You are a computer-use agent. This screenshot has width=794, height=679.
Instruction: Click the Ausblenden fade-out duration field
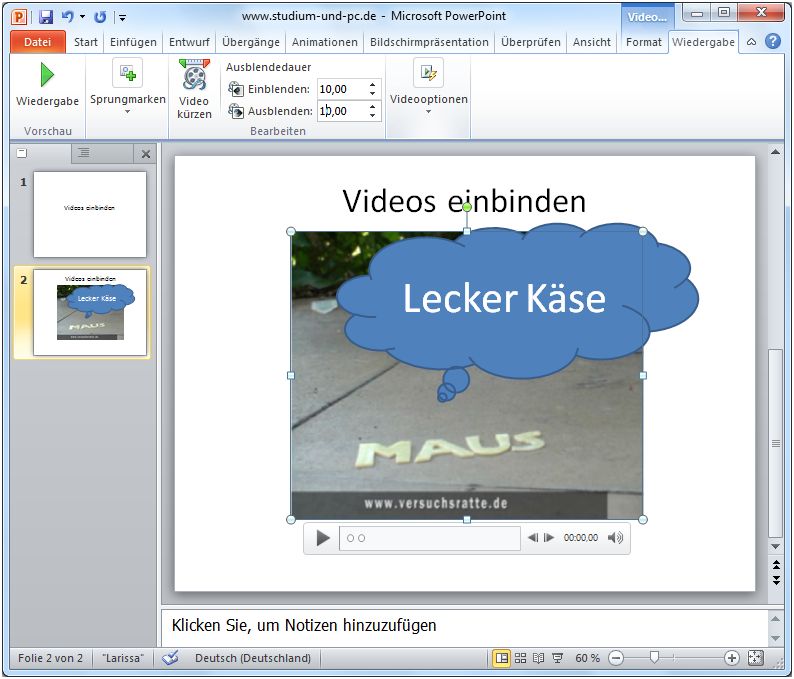[x=342, y=111]
